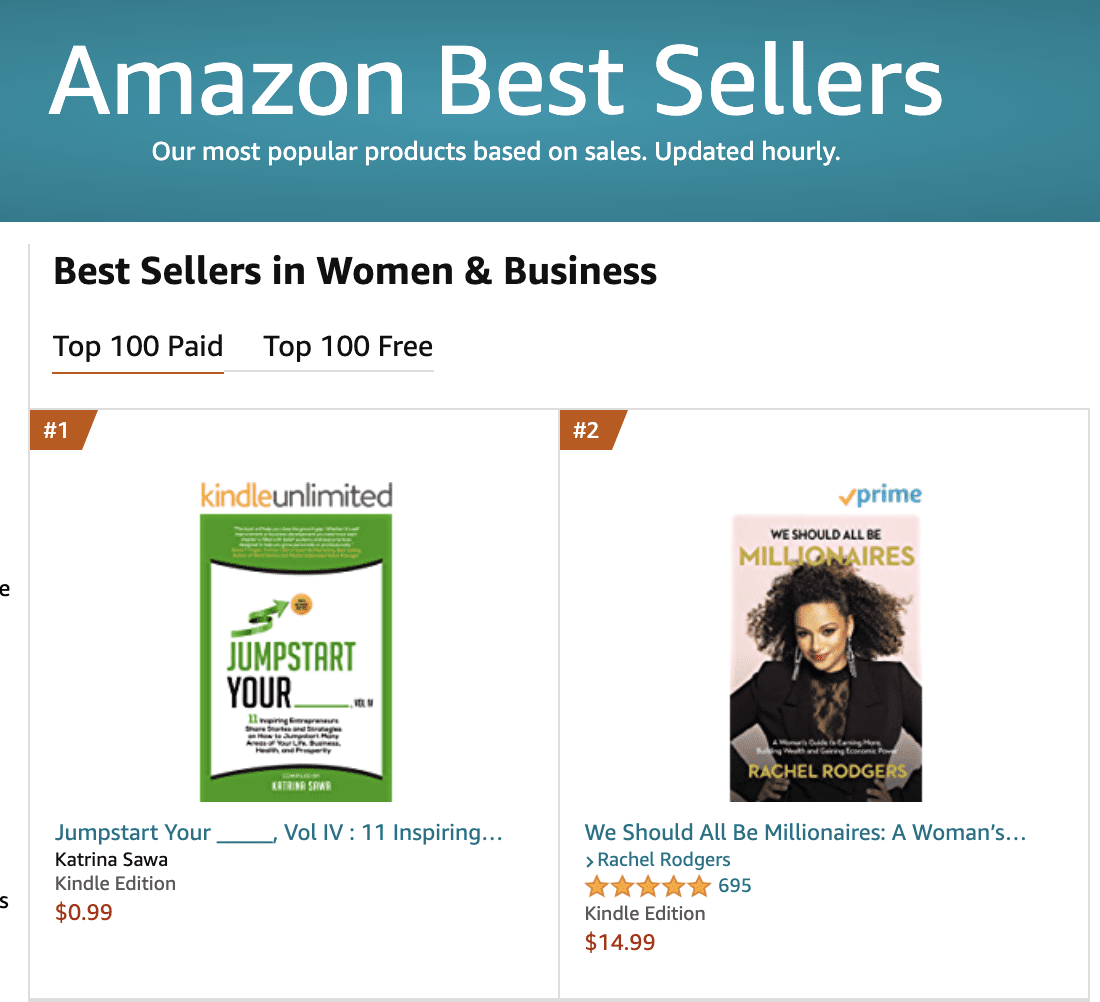Switch to the Top 100 Free tab
This screenshot has width=1100, height=1002.
tap(348, 347)
